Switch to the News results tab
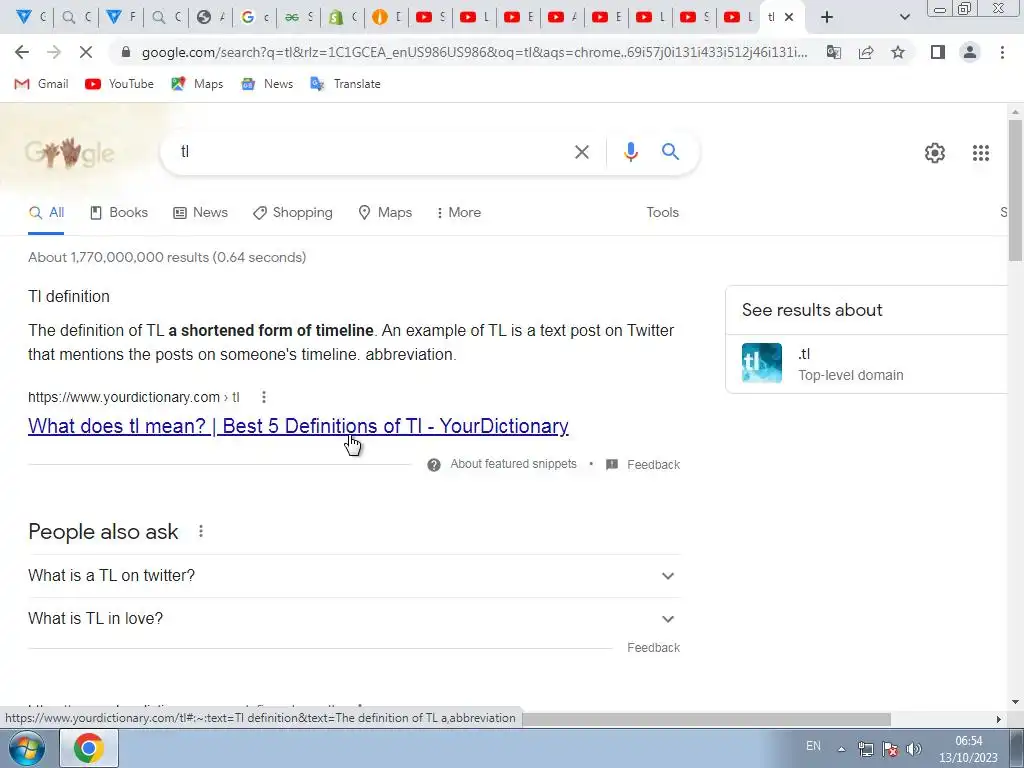The width and height of the screenshot is (1024, 768). [x=200, y=212]
